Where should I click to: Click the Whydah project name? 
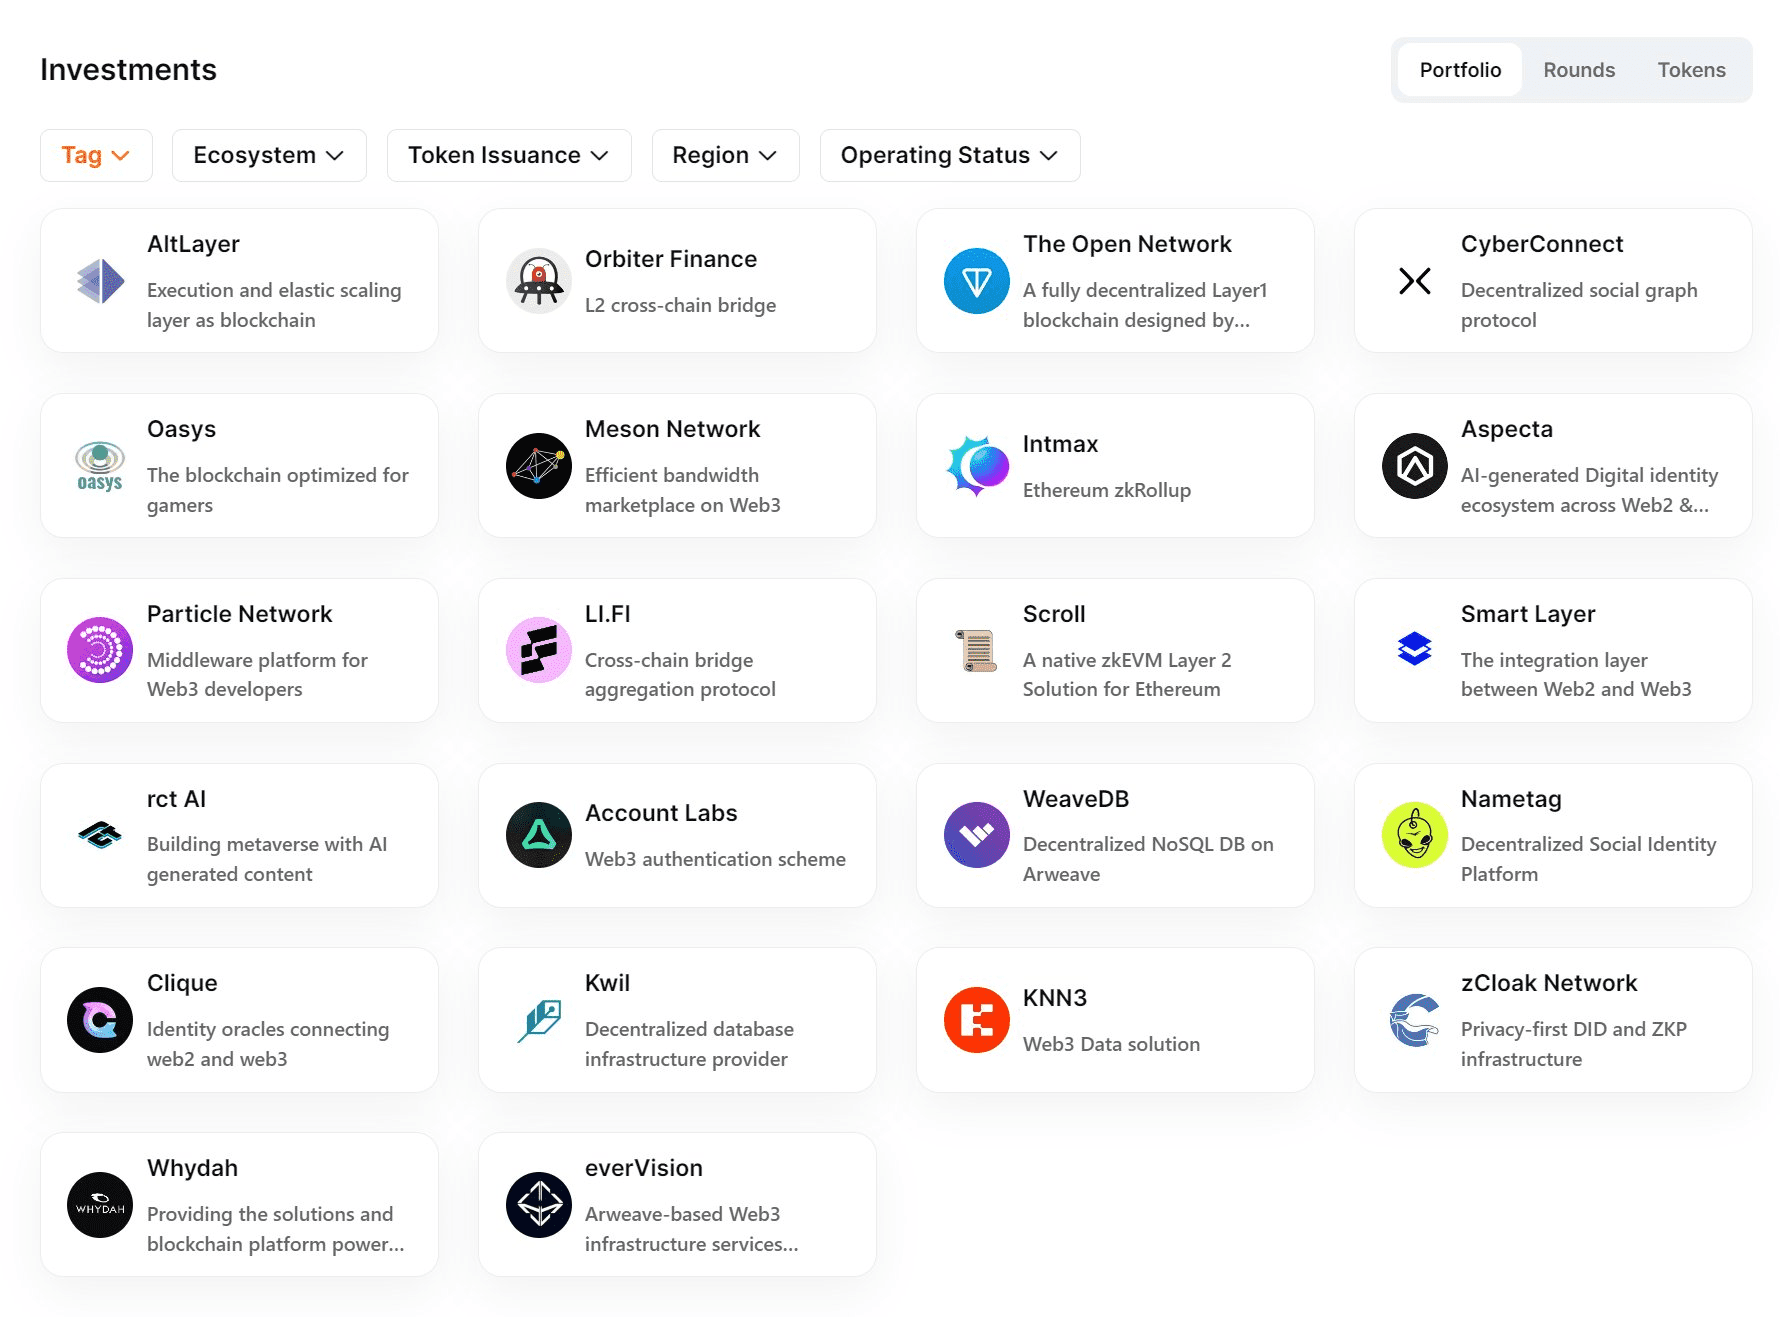[x=192, y=1168]
